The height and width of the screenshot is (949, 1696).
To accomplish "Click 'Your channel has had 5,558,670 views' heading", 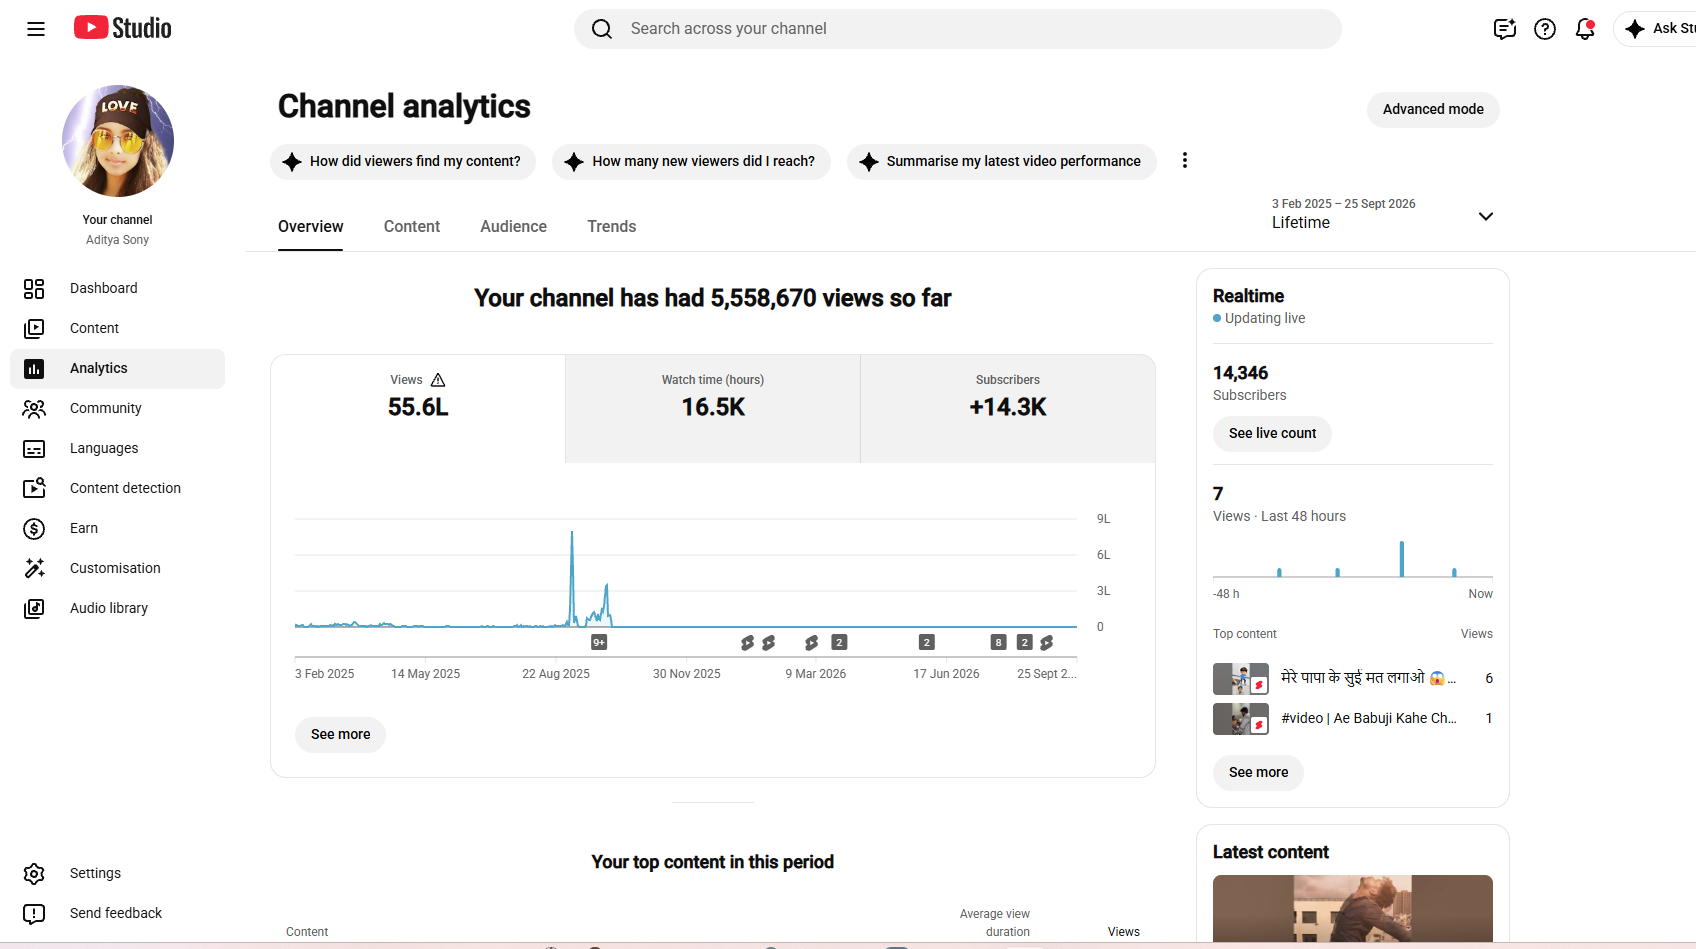I will (712, 298).
